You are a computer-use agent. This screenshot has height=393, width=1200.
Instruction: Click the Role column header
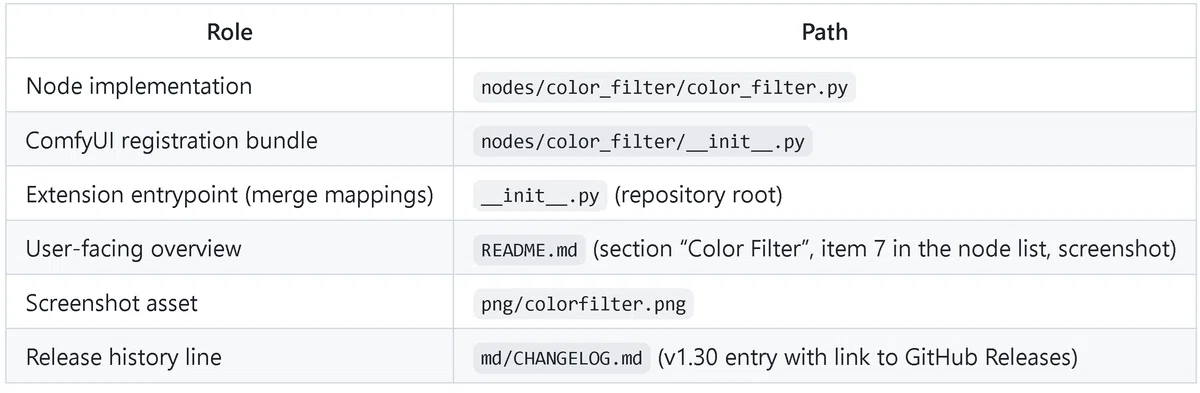click(x=229, y=32)
